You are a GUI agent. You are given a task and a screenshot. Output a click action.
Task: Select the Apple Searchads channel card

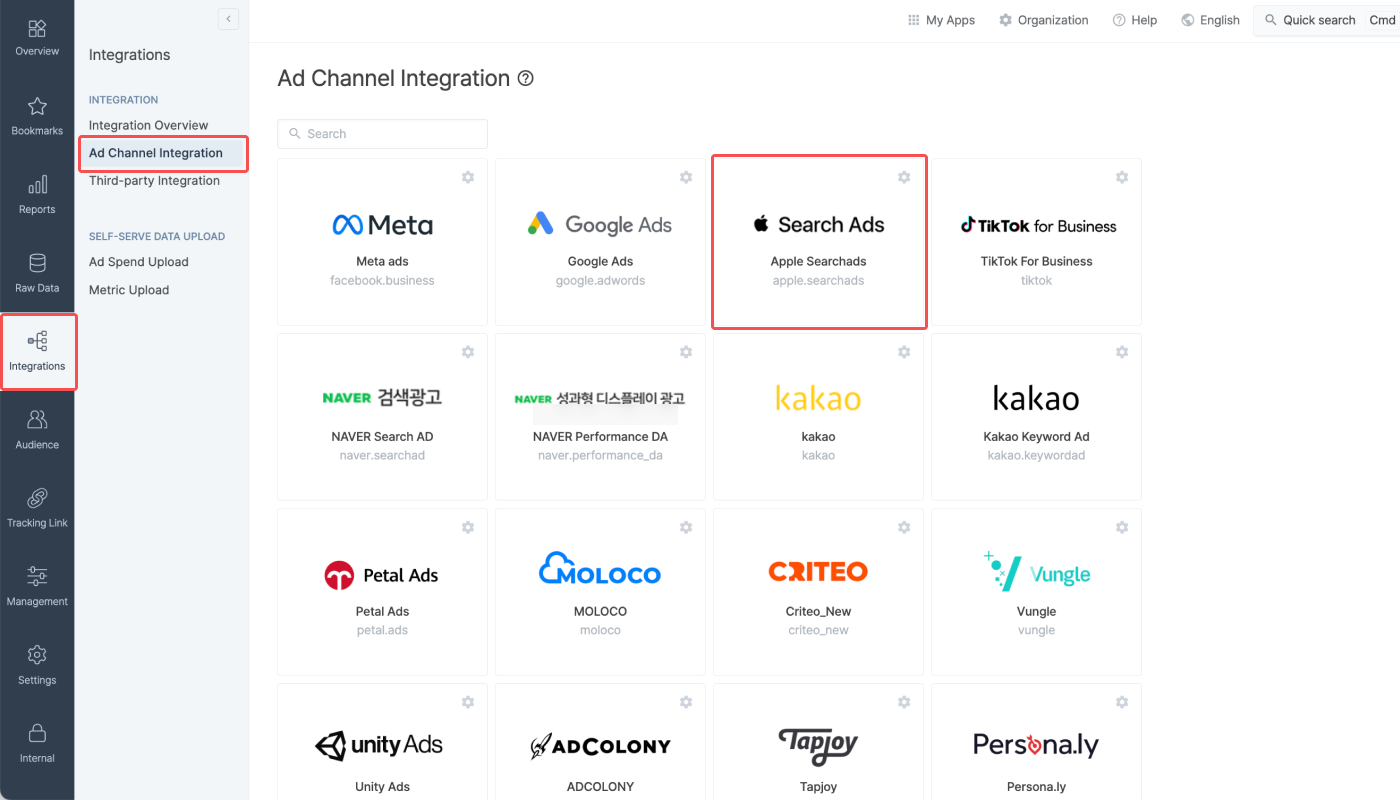(x=819, y=242)
